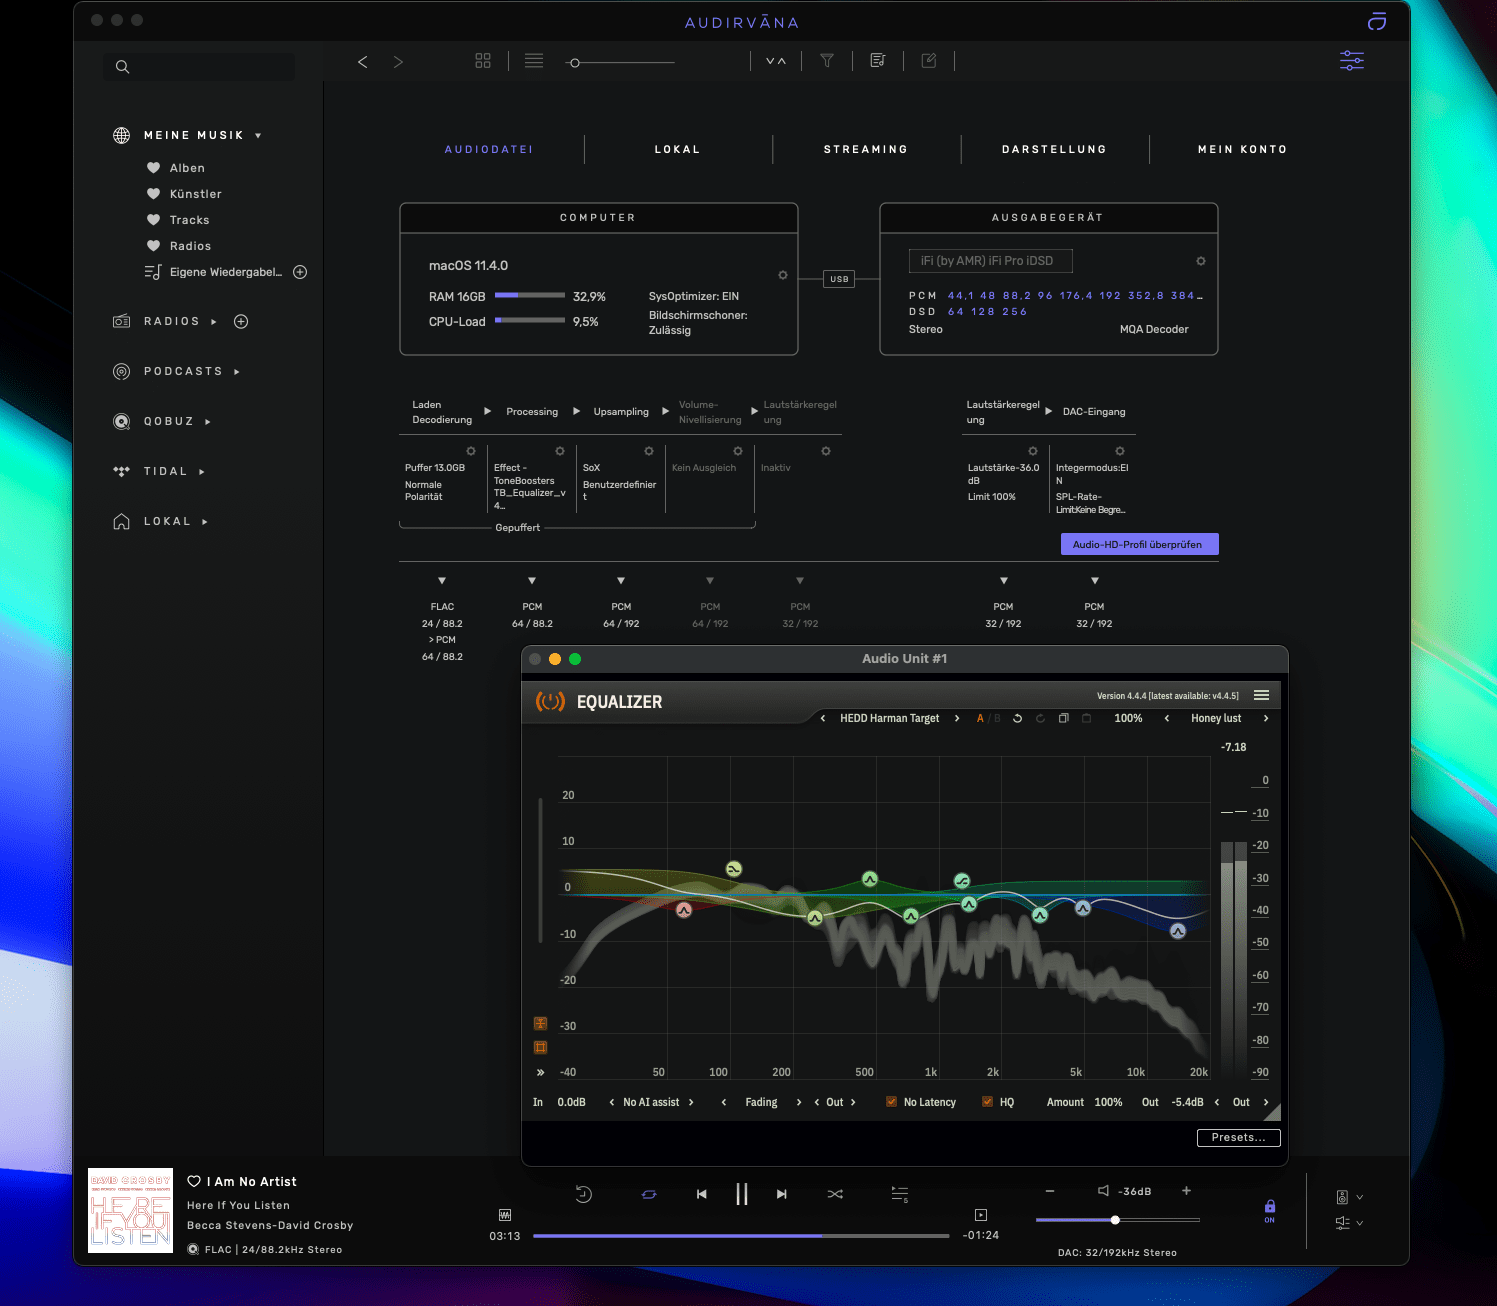Click the next arrow after Fading

[799, 1102]
